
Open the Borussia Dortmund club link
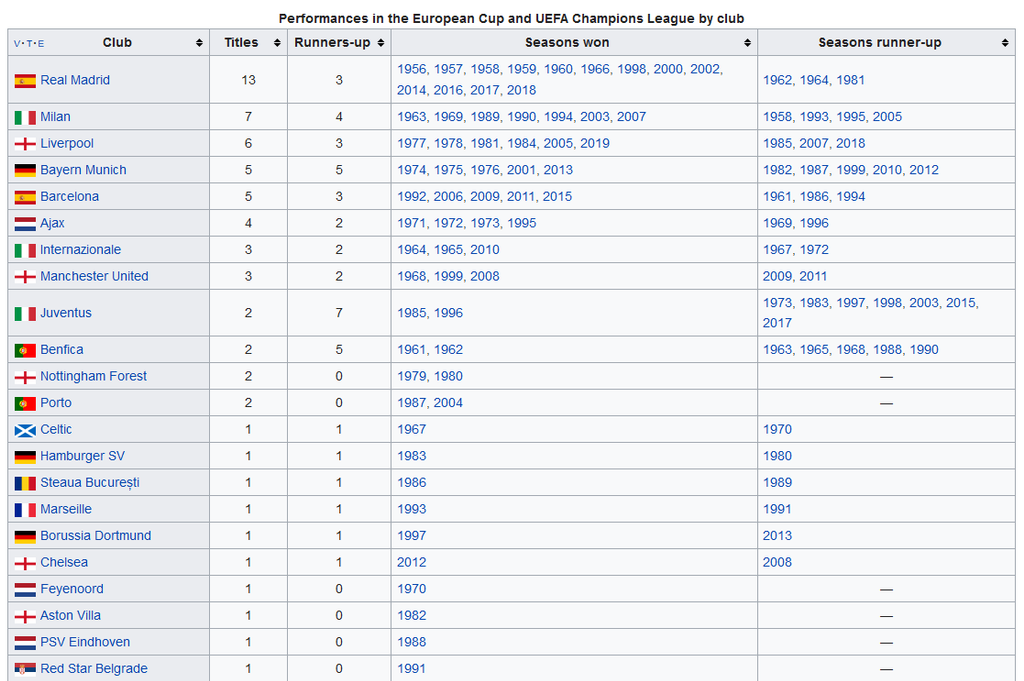pos(96,535)
